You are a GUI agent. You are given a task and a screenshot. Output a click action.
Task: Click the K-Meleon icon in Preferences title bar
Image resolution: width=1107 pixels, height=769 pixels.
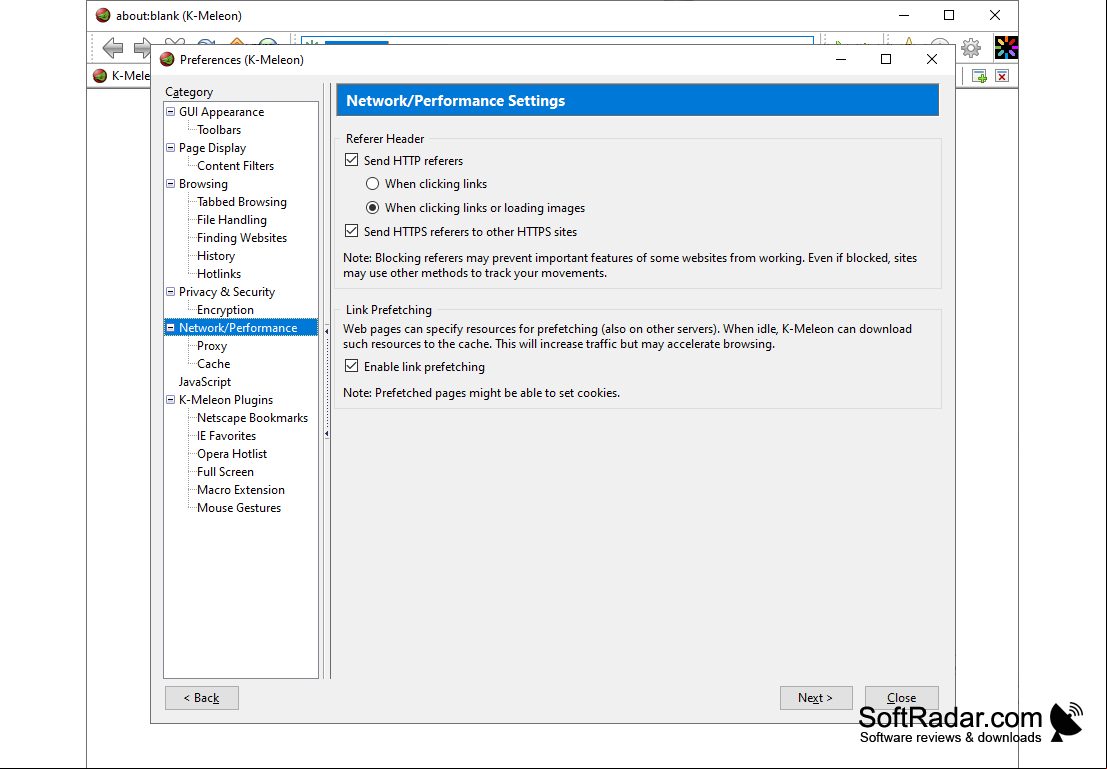(x=167, y=59)
